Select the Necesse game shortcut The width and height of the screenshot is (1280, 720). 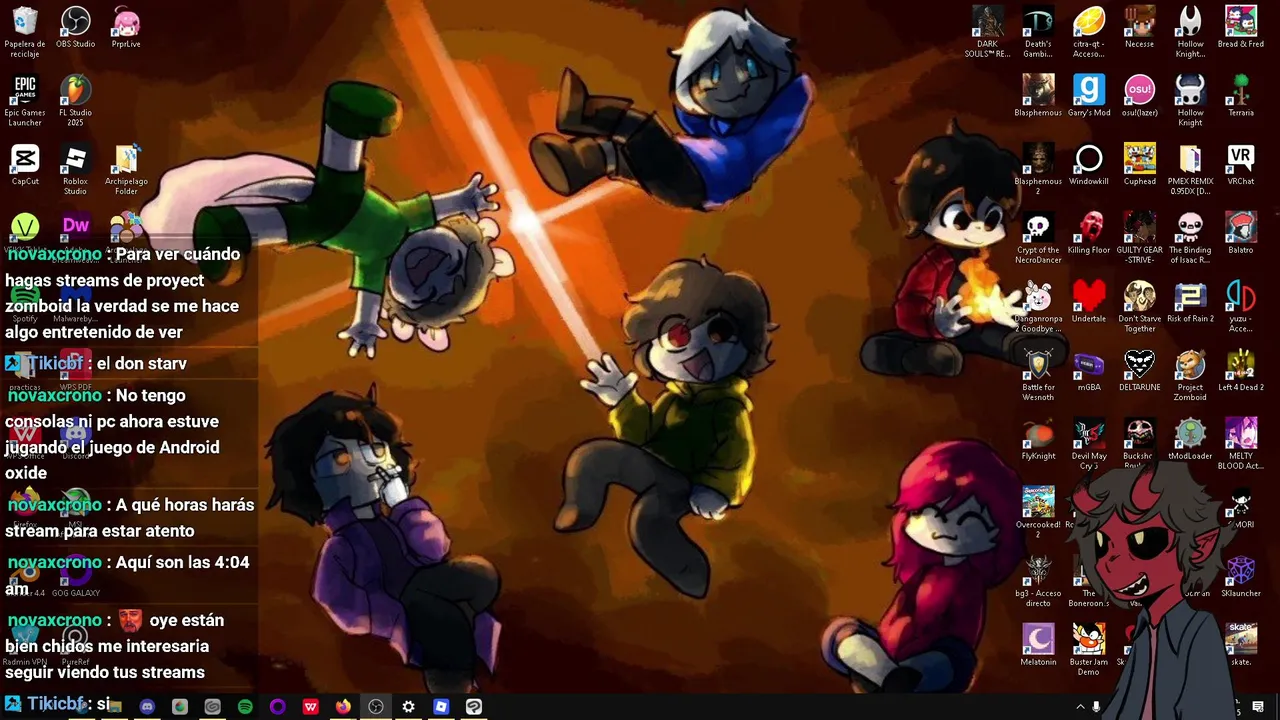pyautogui.click(x=1139, y=28)
